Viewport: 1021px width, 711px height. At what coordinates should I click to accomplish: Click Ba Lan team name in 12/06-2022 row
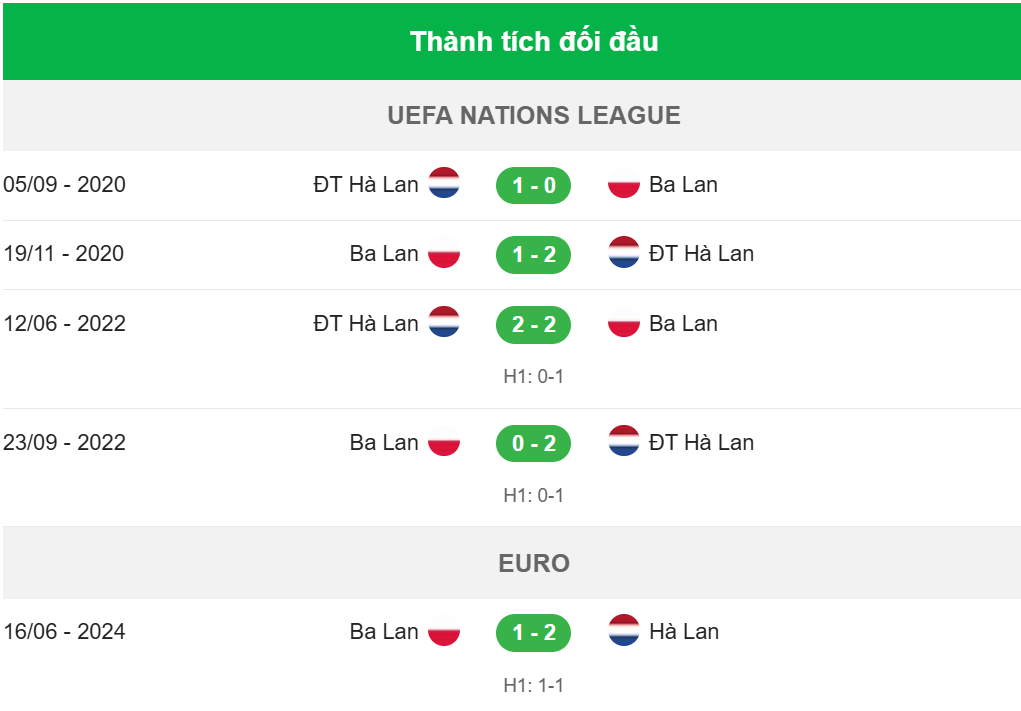click(x=683, y=324)
